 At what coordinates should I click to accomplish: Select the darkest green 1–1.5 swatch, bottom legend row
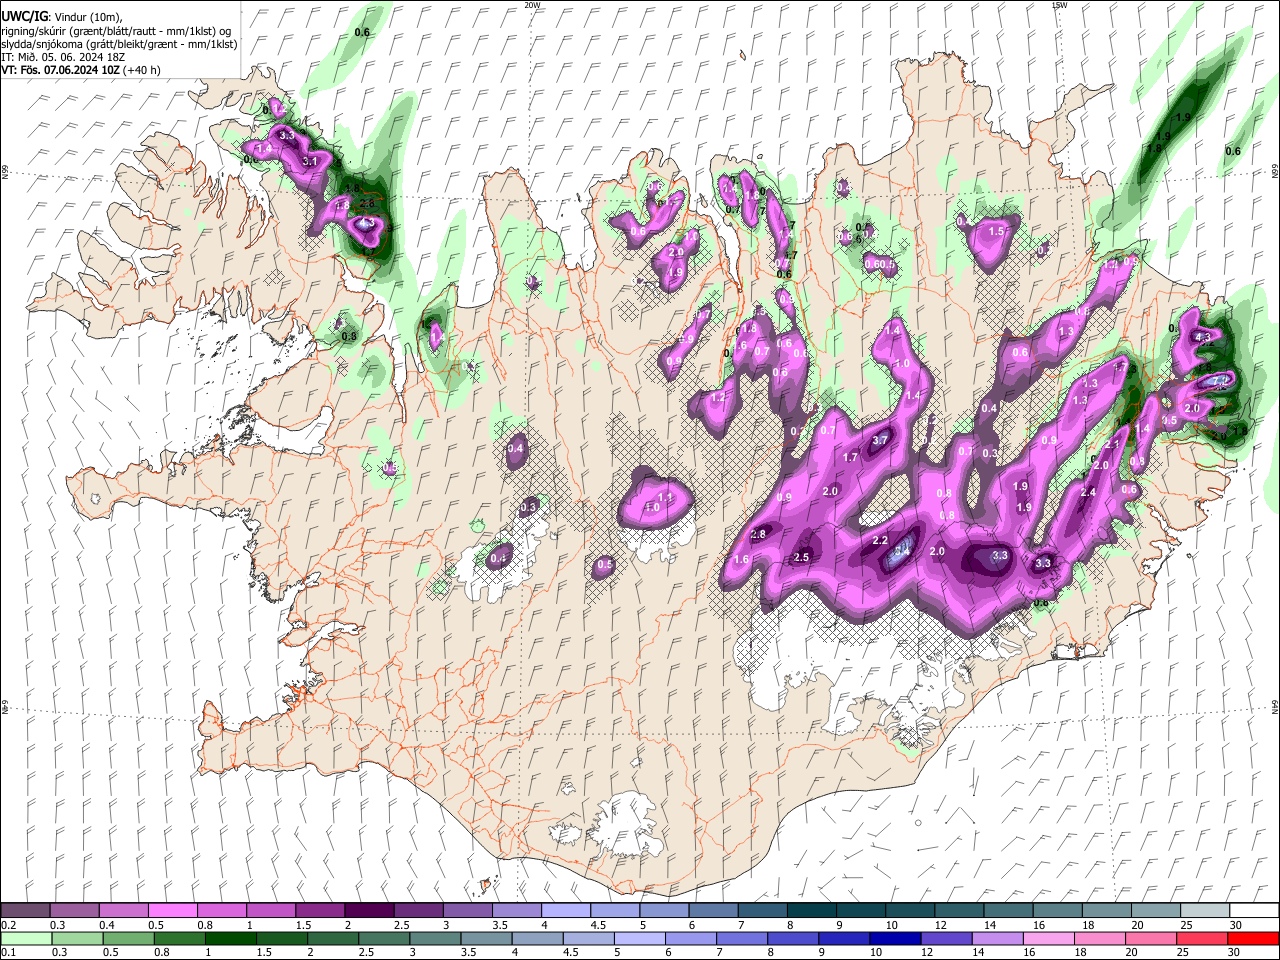click(x=230, y=938)
